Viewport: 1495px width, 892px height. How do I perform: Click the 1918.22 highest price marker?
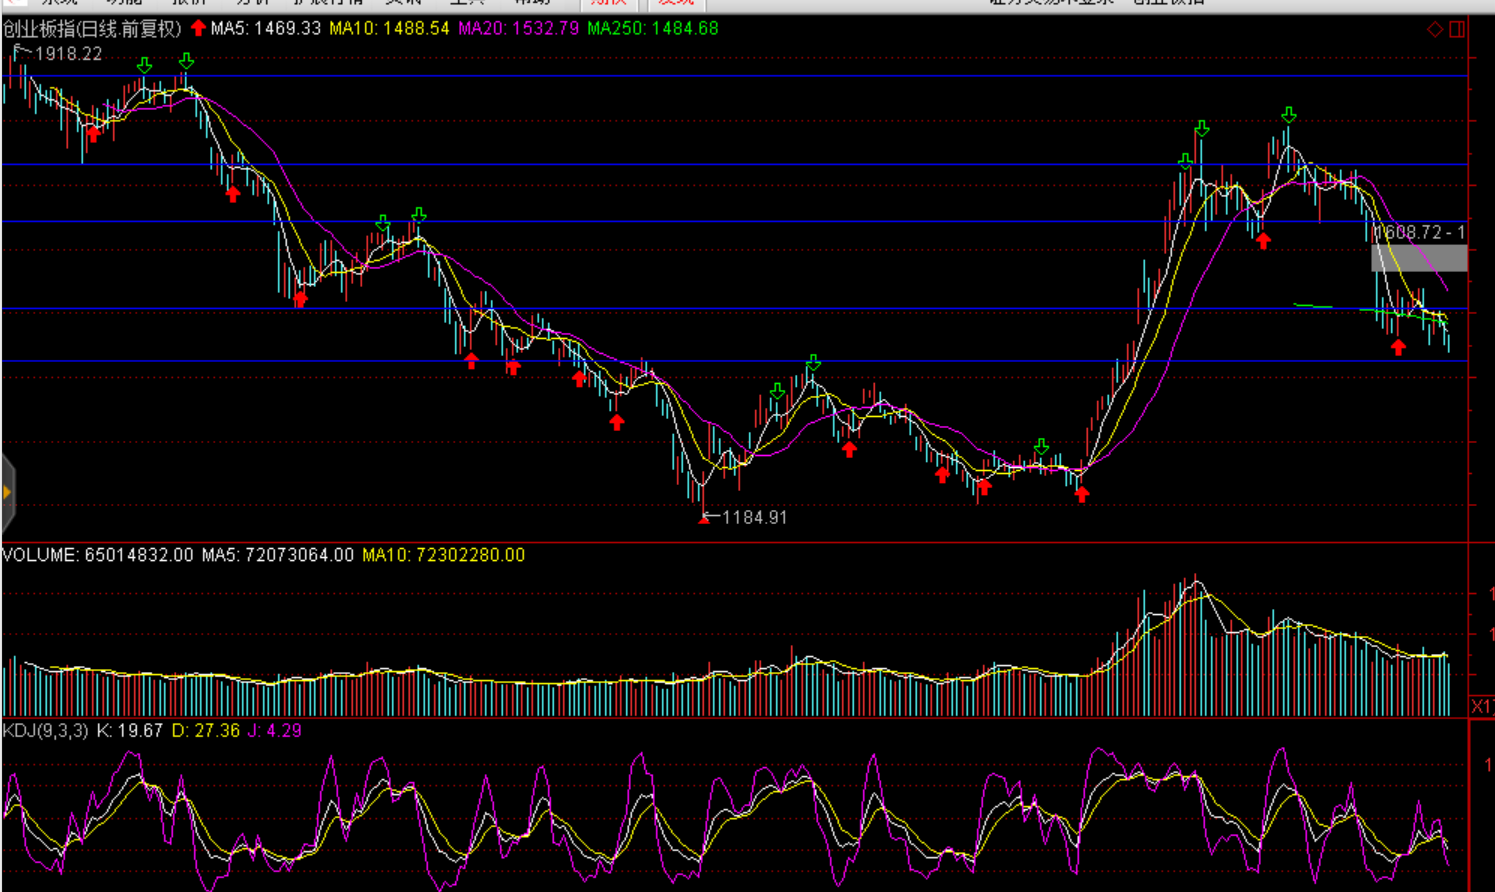(68, 54)
